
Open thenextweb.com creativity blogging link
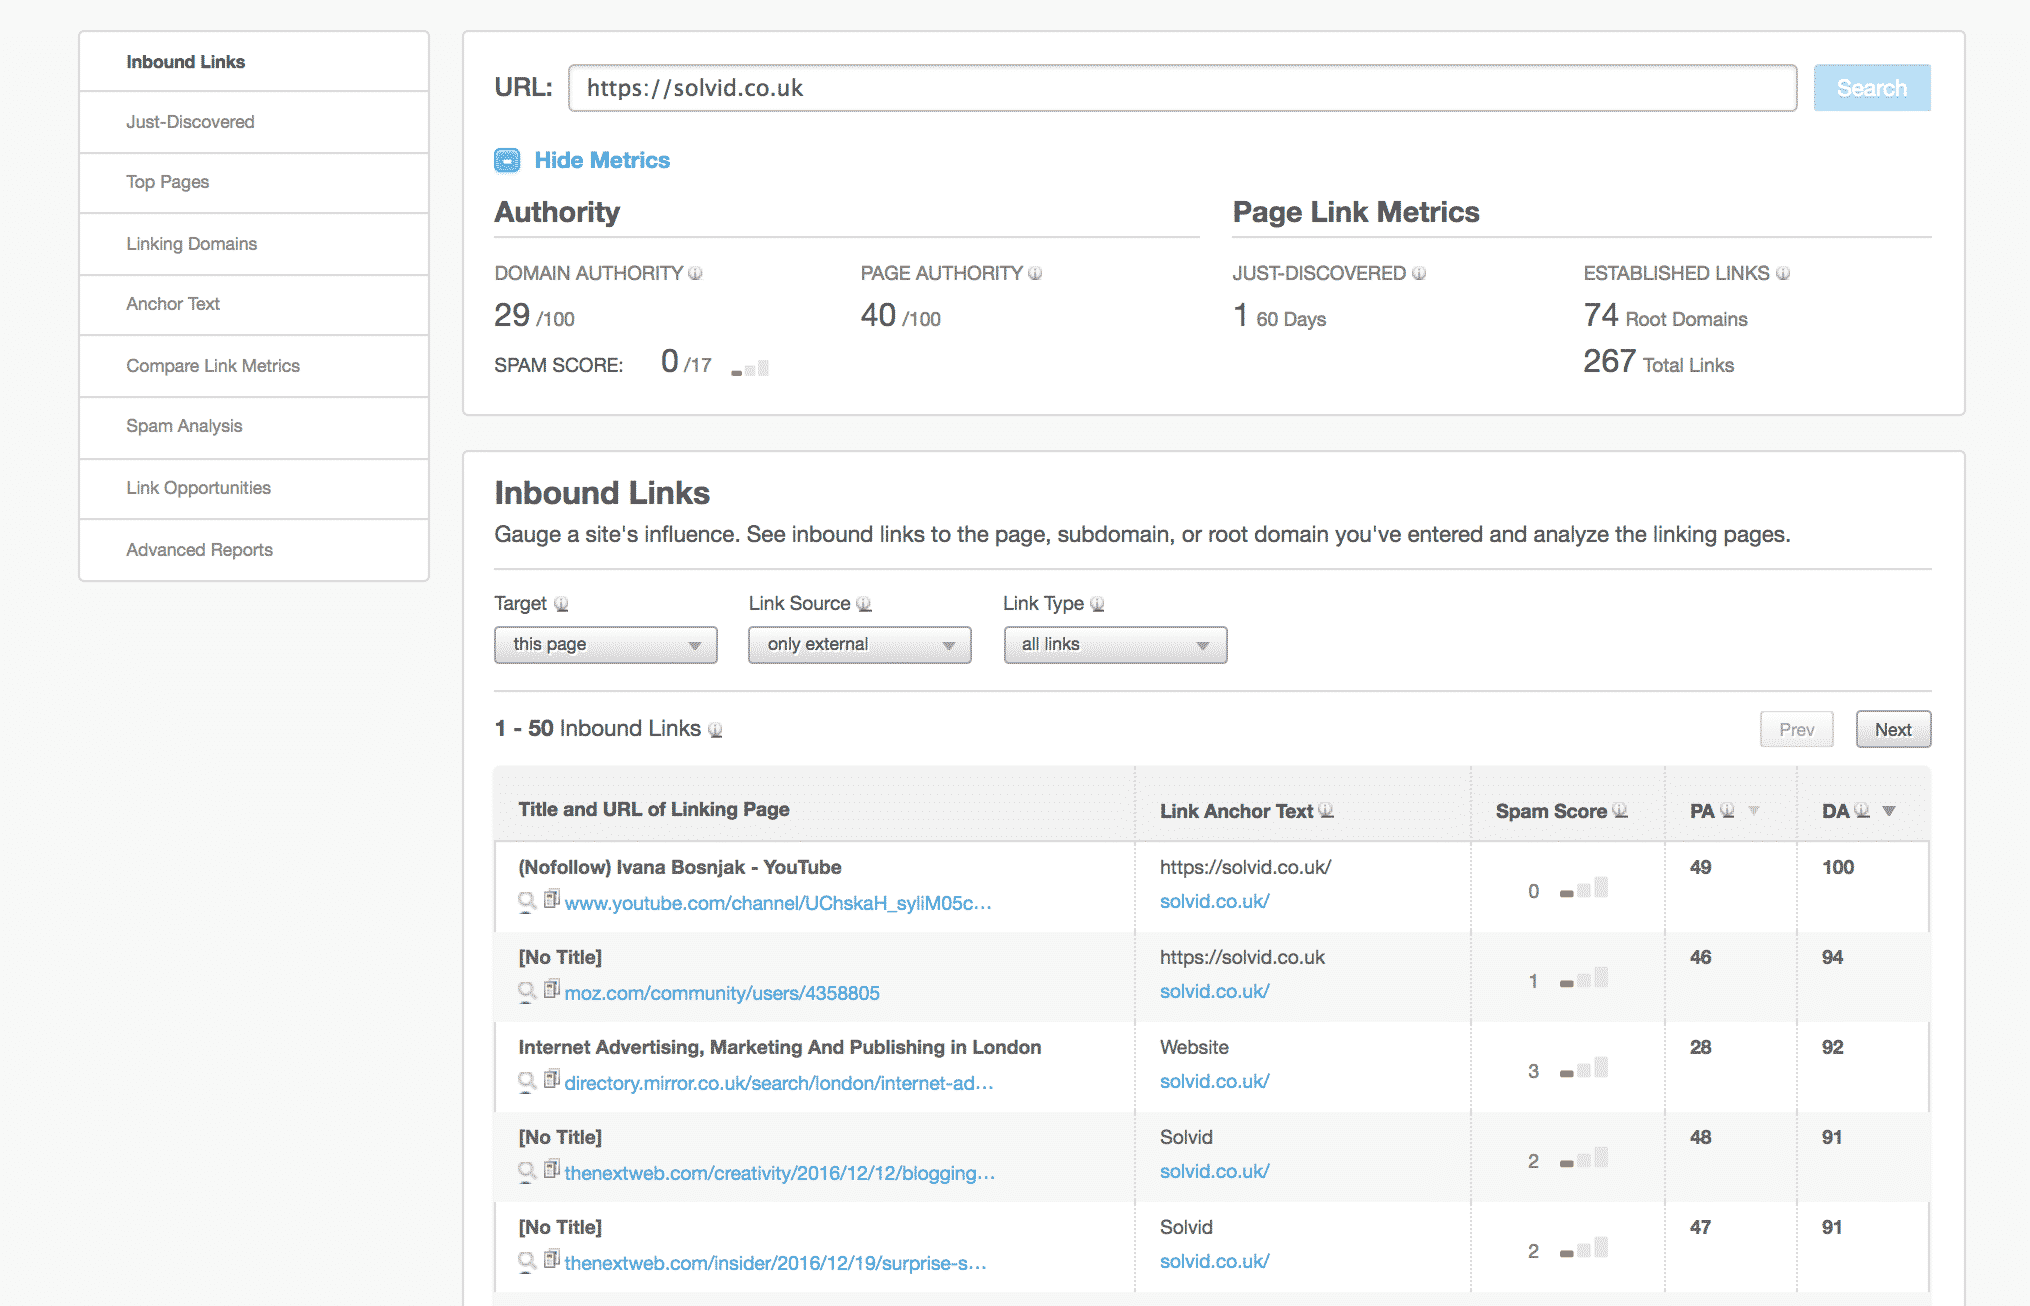click(780, 1173)
